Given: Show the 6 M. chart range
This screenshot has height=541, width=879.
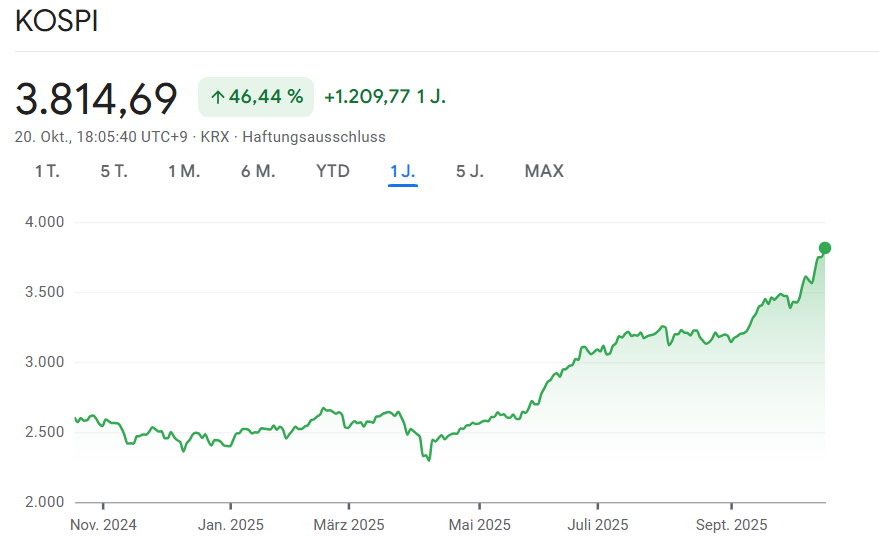Looking at the screenshot, I should click(258, 171).
